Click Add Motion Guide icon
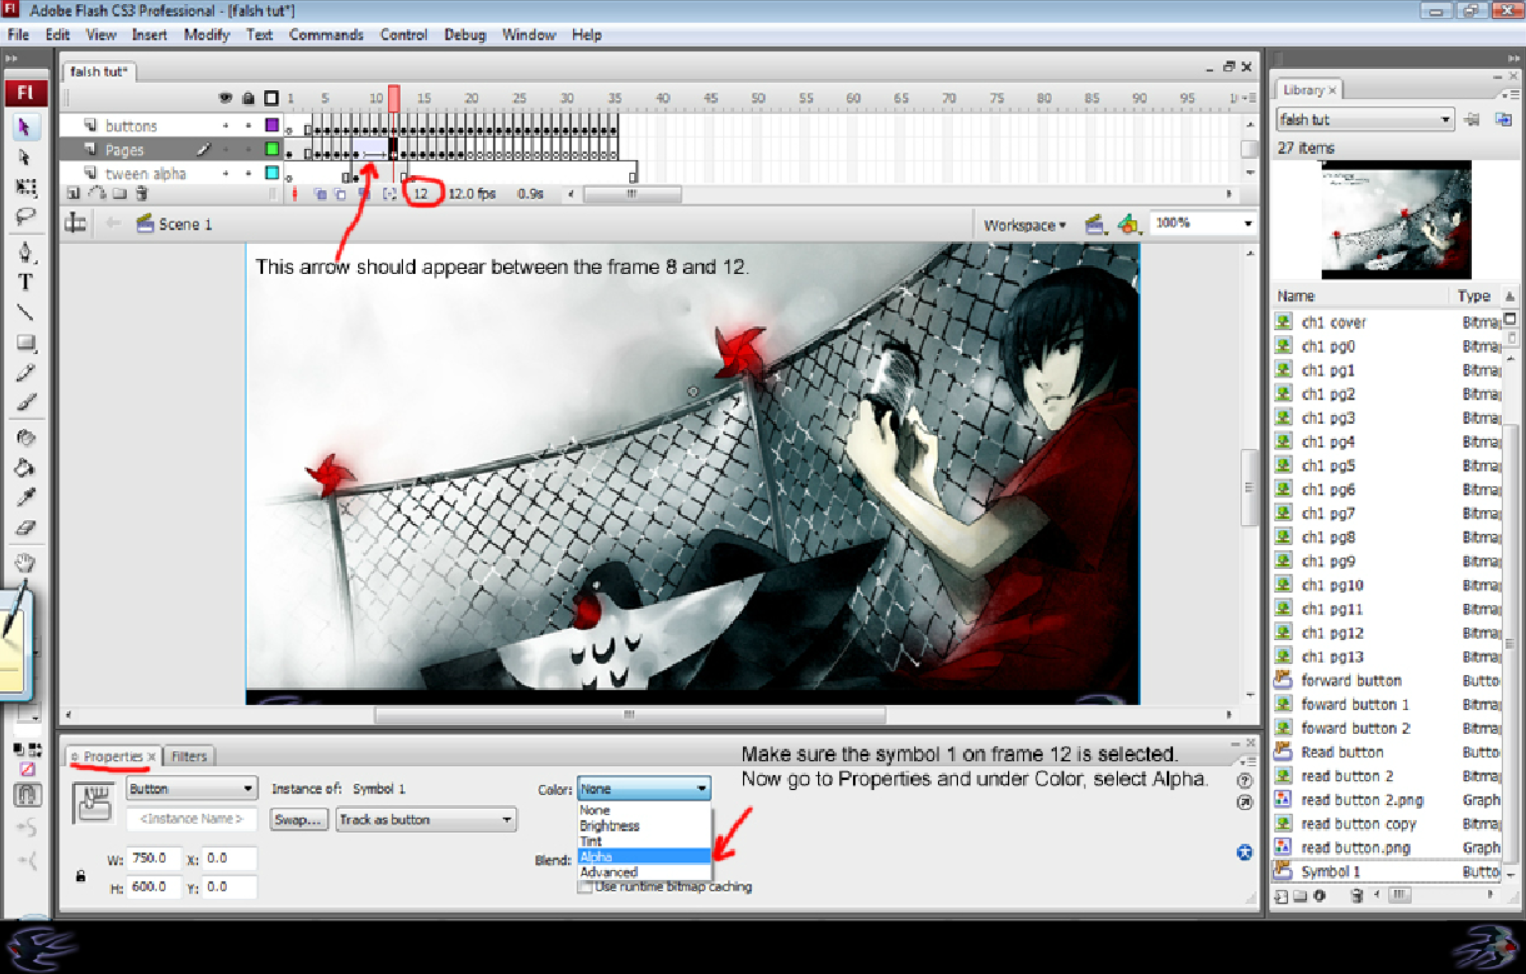Screen dimensions: 1526x974 pos(96,194)
